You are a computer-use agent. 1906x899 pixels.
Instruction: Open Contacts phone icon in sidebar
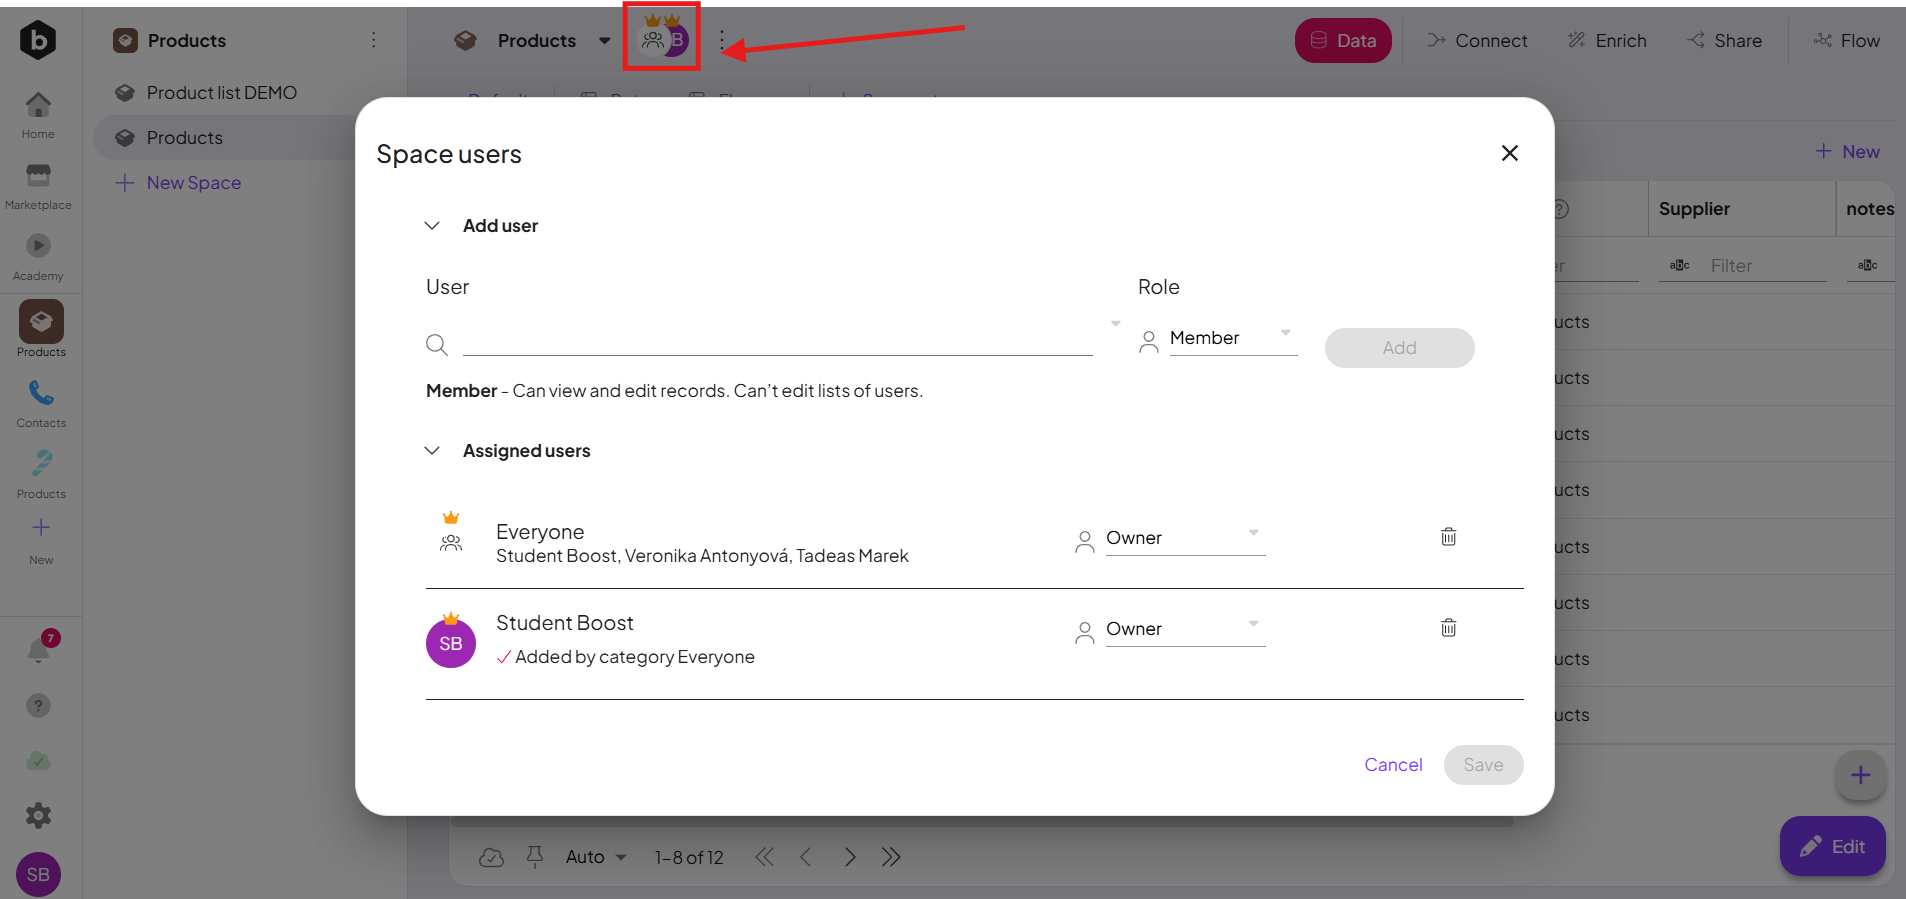(x=41, y=393)
